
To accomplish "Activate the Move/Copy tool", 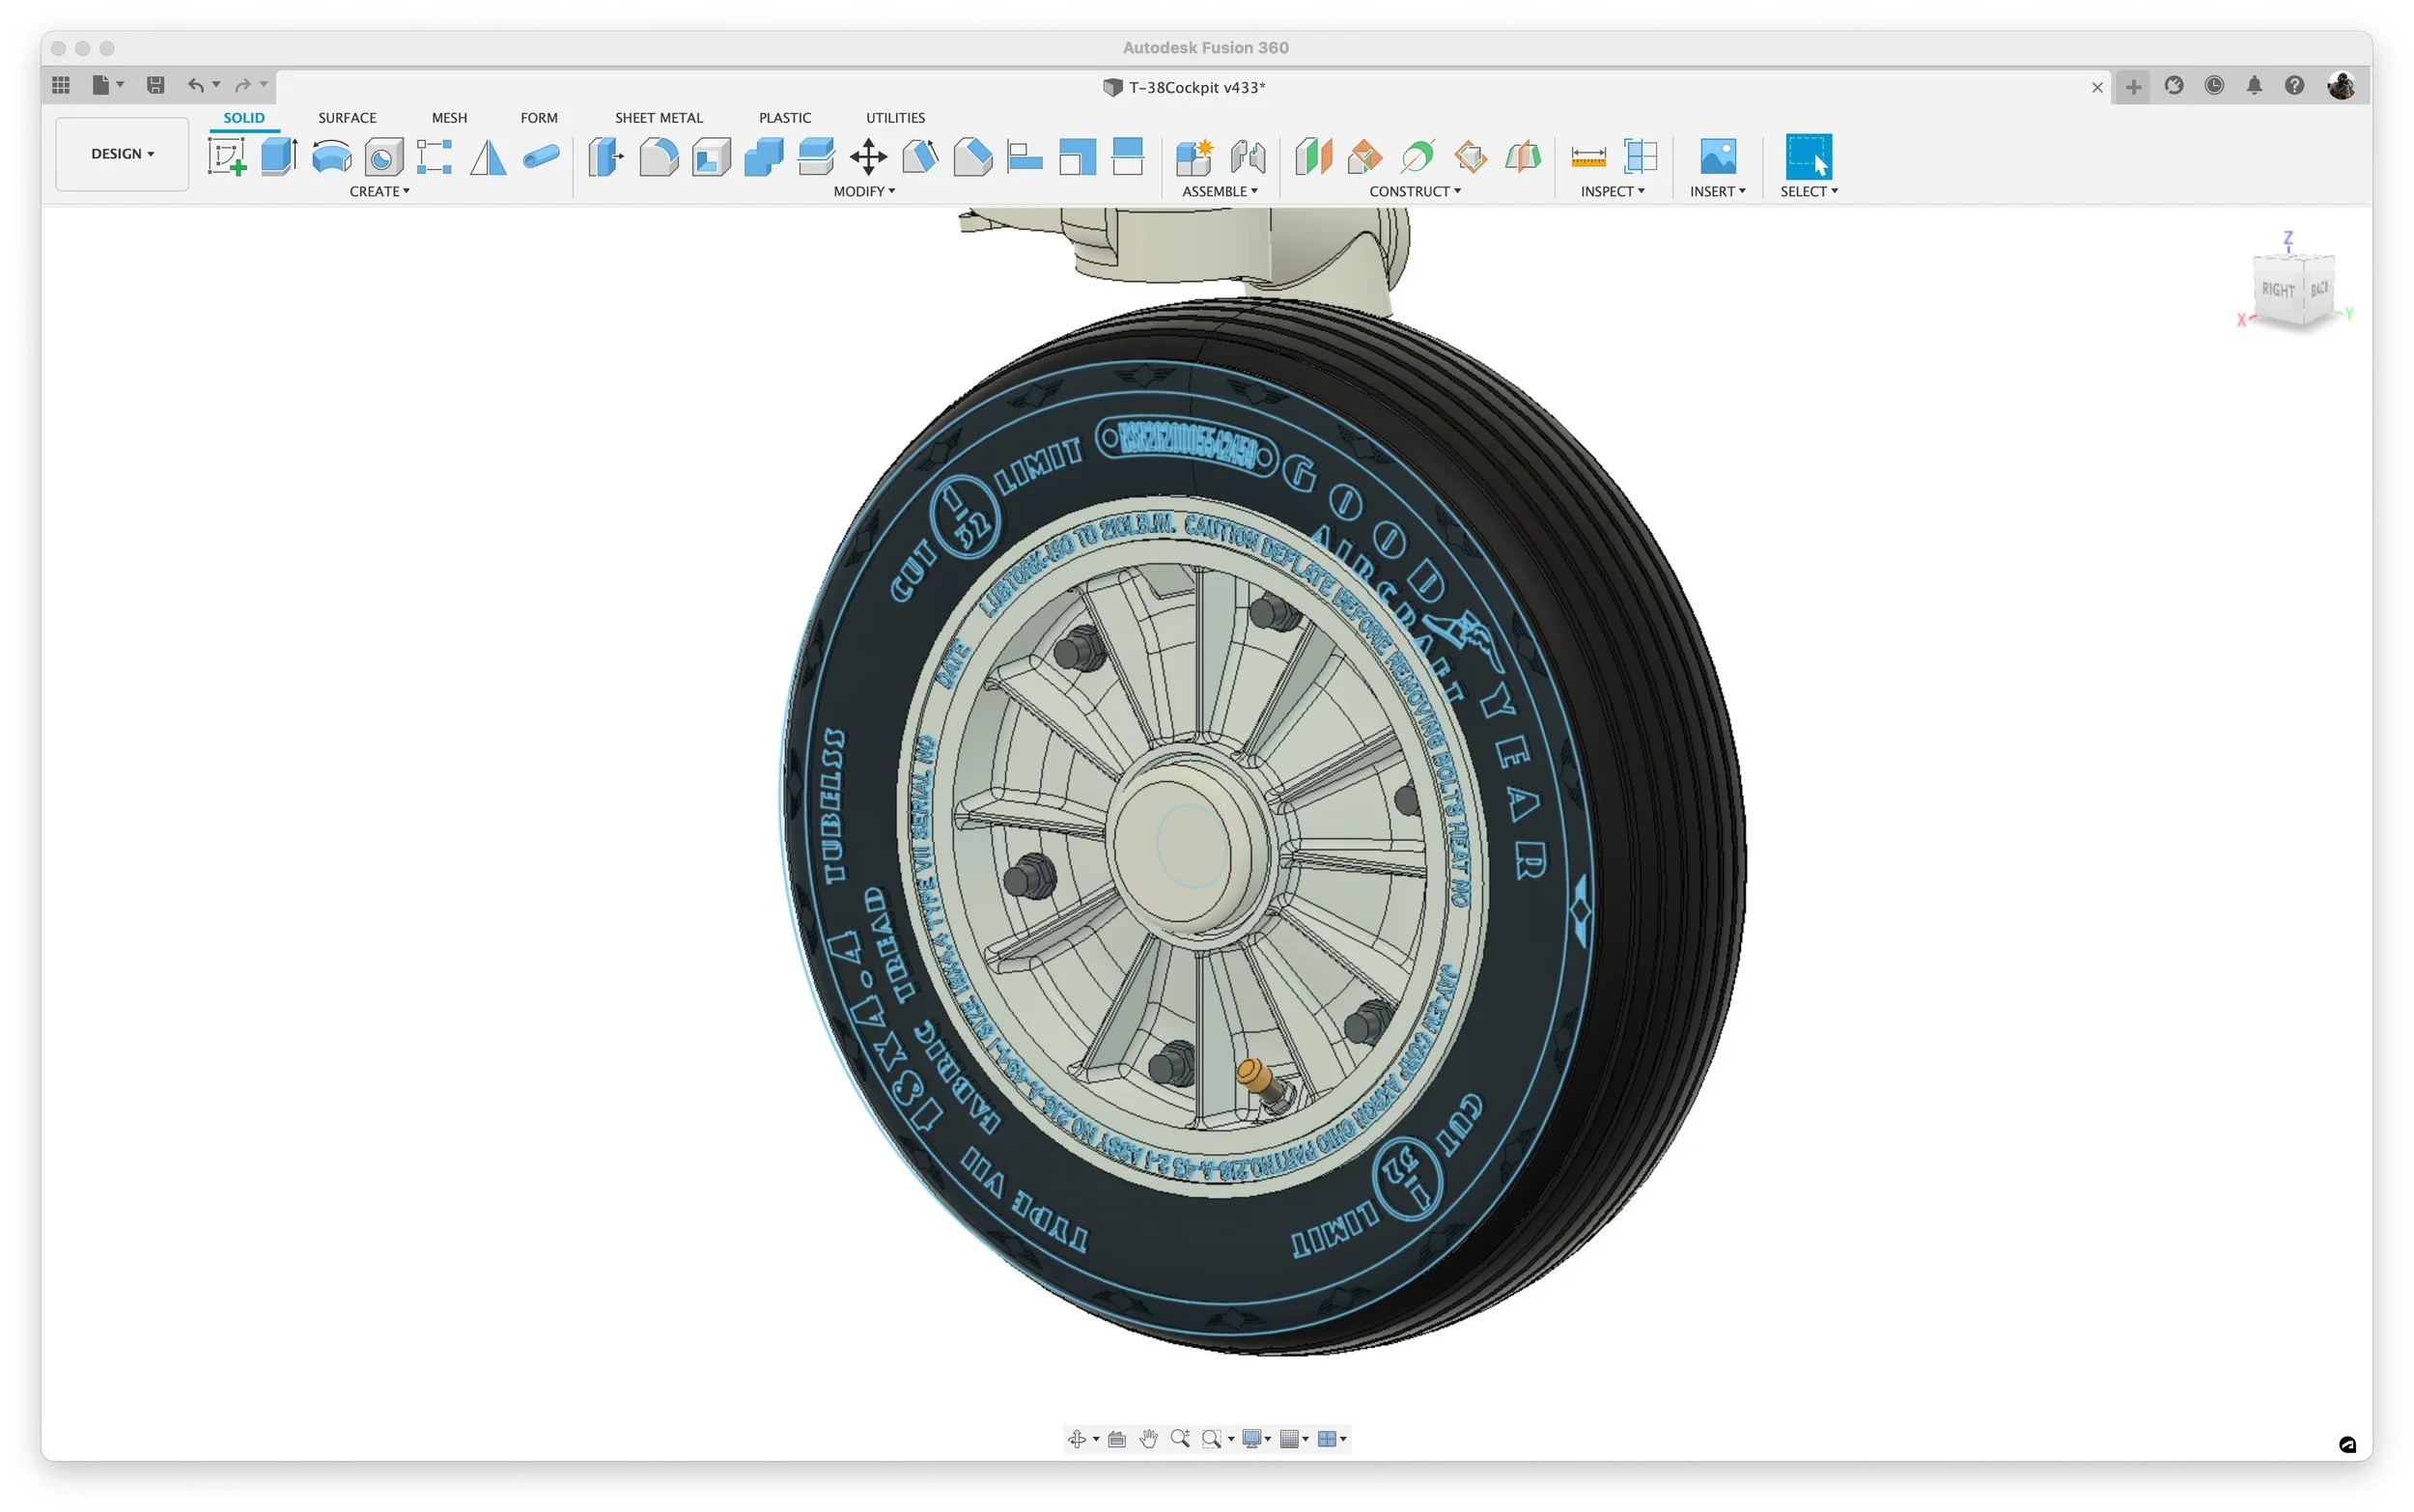I will tap(868, 157).
